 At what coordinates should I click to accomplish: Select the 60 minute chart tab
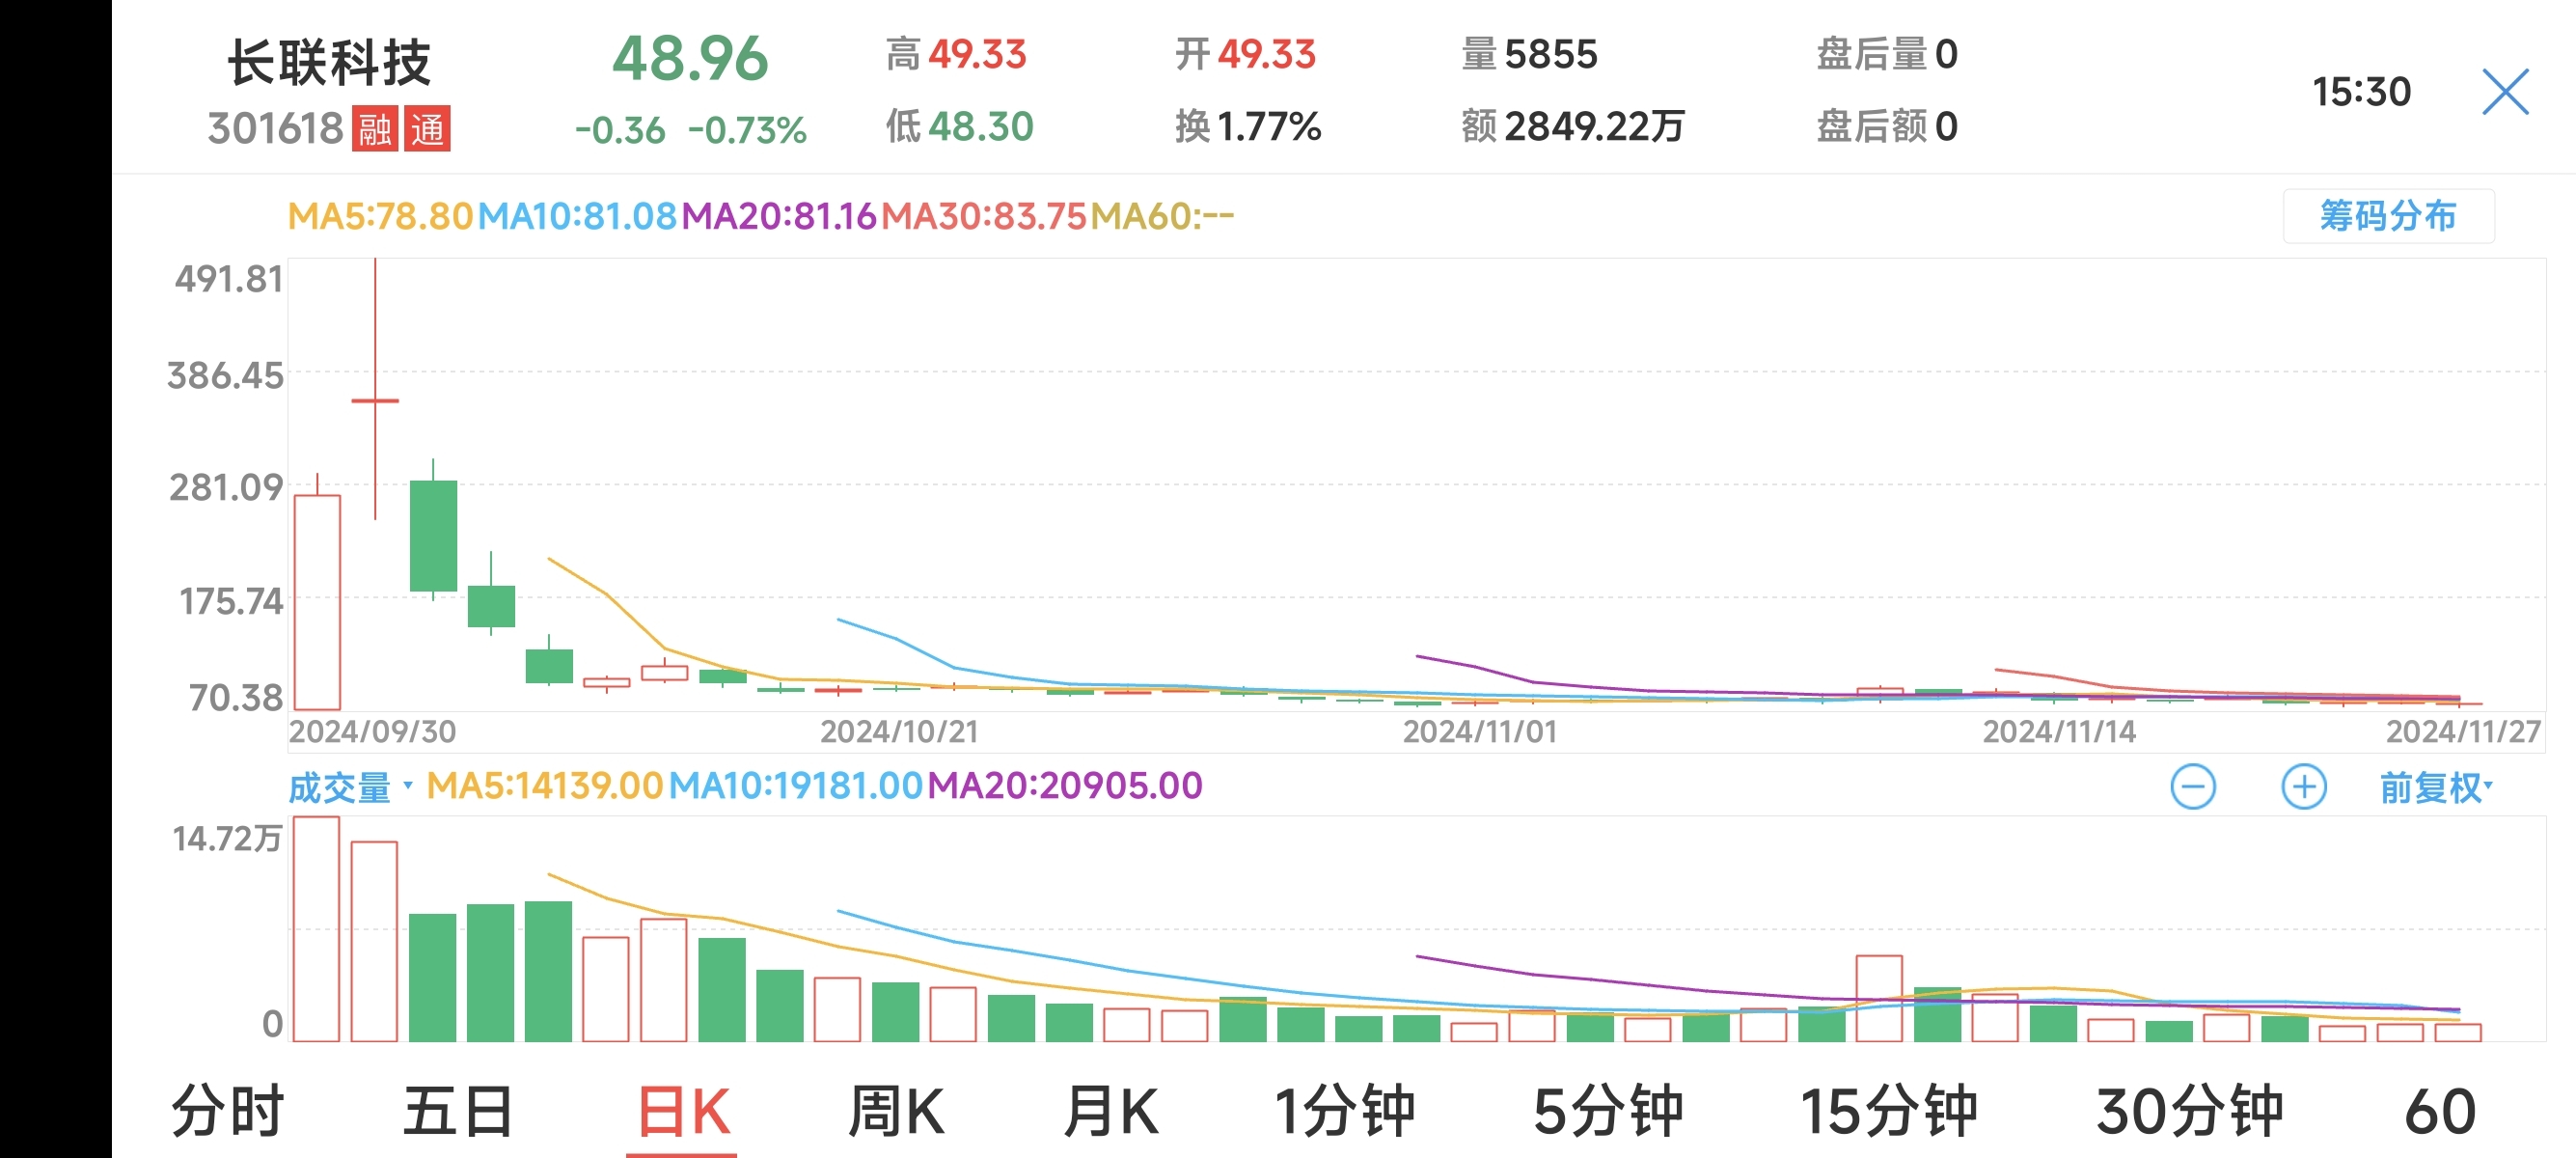coord(2439,1111)
